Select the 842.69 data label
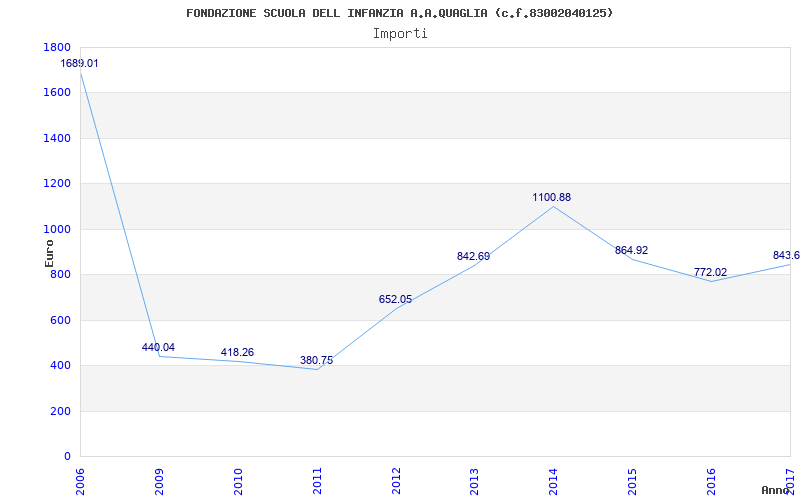Viewport: 800px width, 500px height. [x=473, y=257]
